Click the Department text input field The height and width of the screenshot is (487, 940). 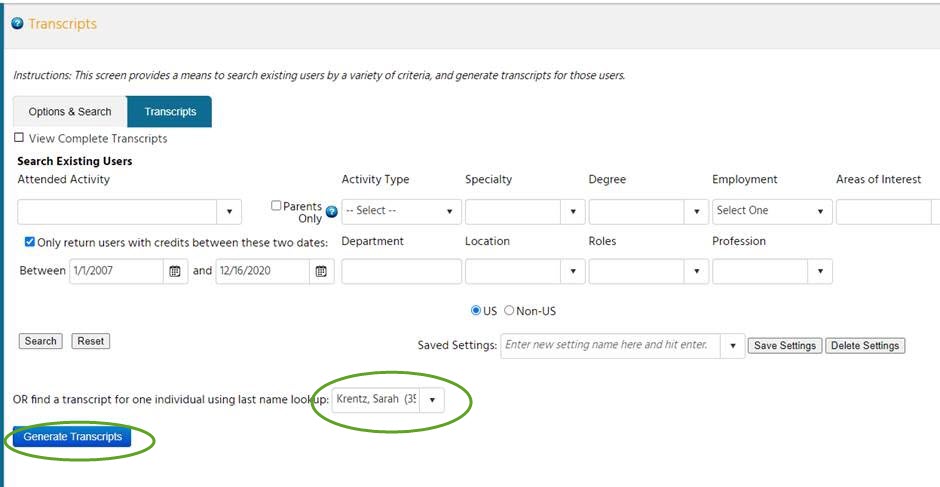coord(401,271)
